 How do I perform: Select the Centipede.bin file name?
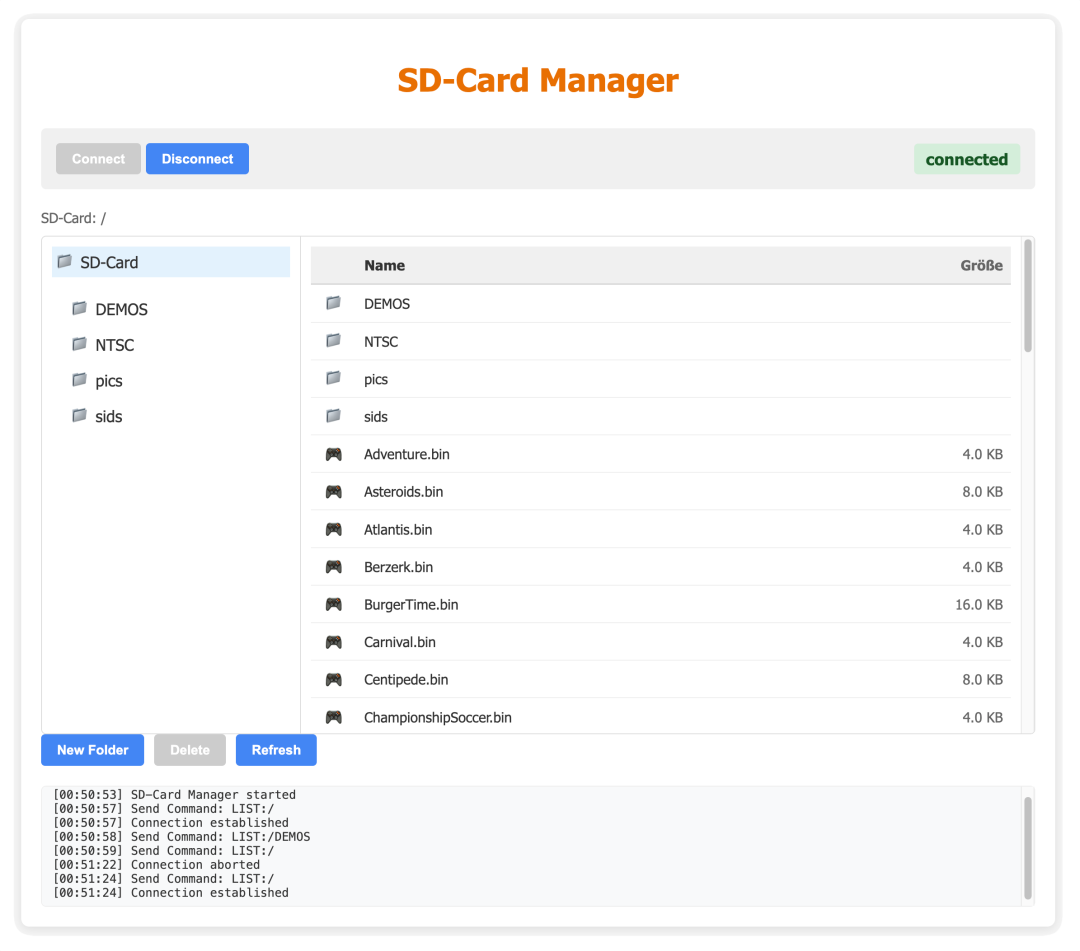click(406, 680)
